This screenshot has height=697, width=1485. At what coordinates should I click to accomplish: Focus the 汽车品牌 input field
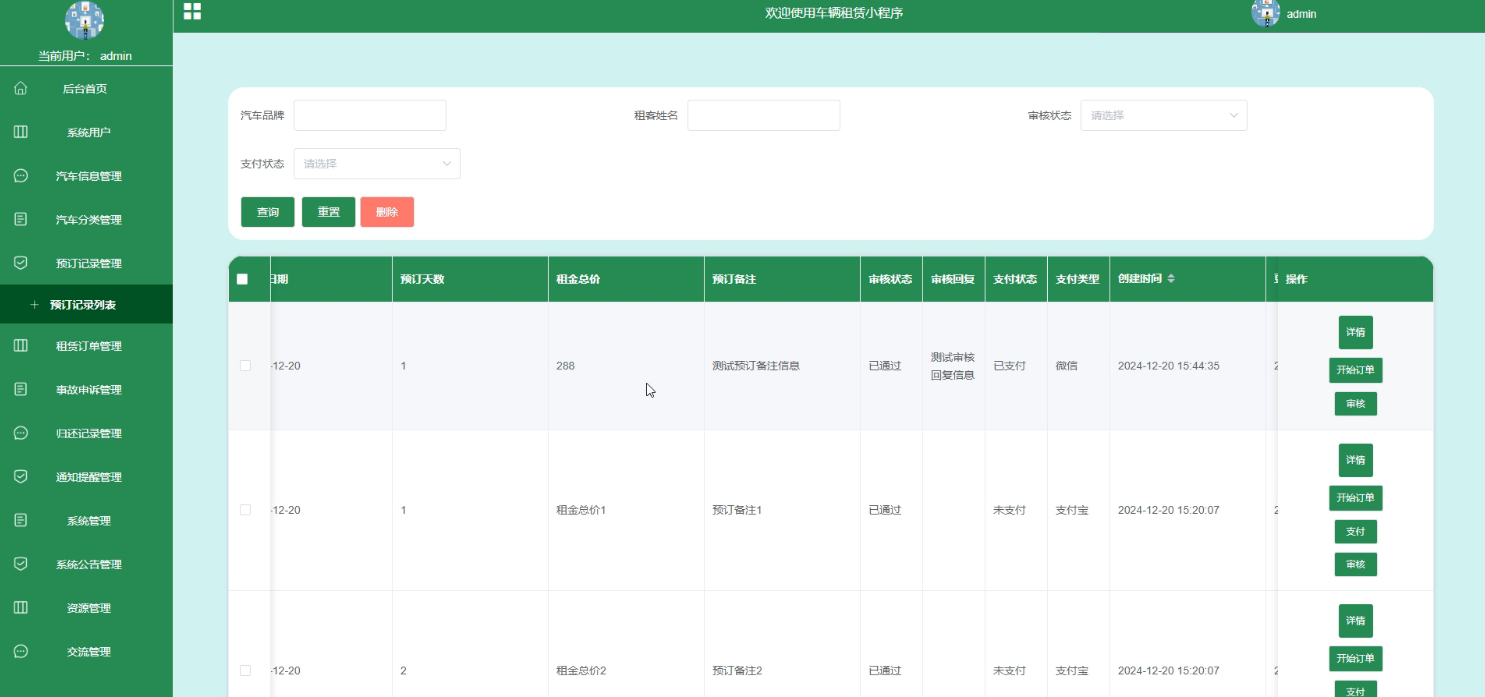pos(370,115)
